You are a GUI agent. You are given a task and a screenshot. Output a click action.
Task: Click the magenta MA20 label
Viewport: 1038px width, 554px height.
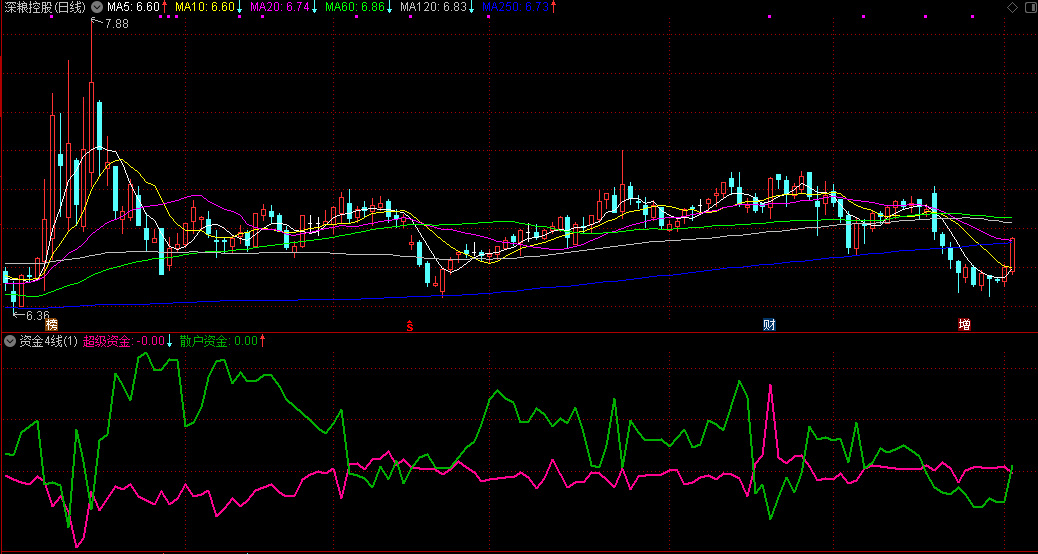283,7
